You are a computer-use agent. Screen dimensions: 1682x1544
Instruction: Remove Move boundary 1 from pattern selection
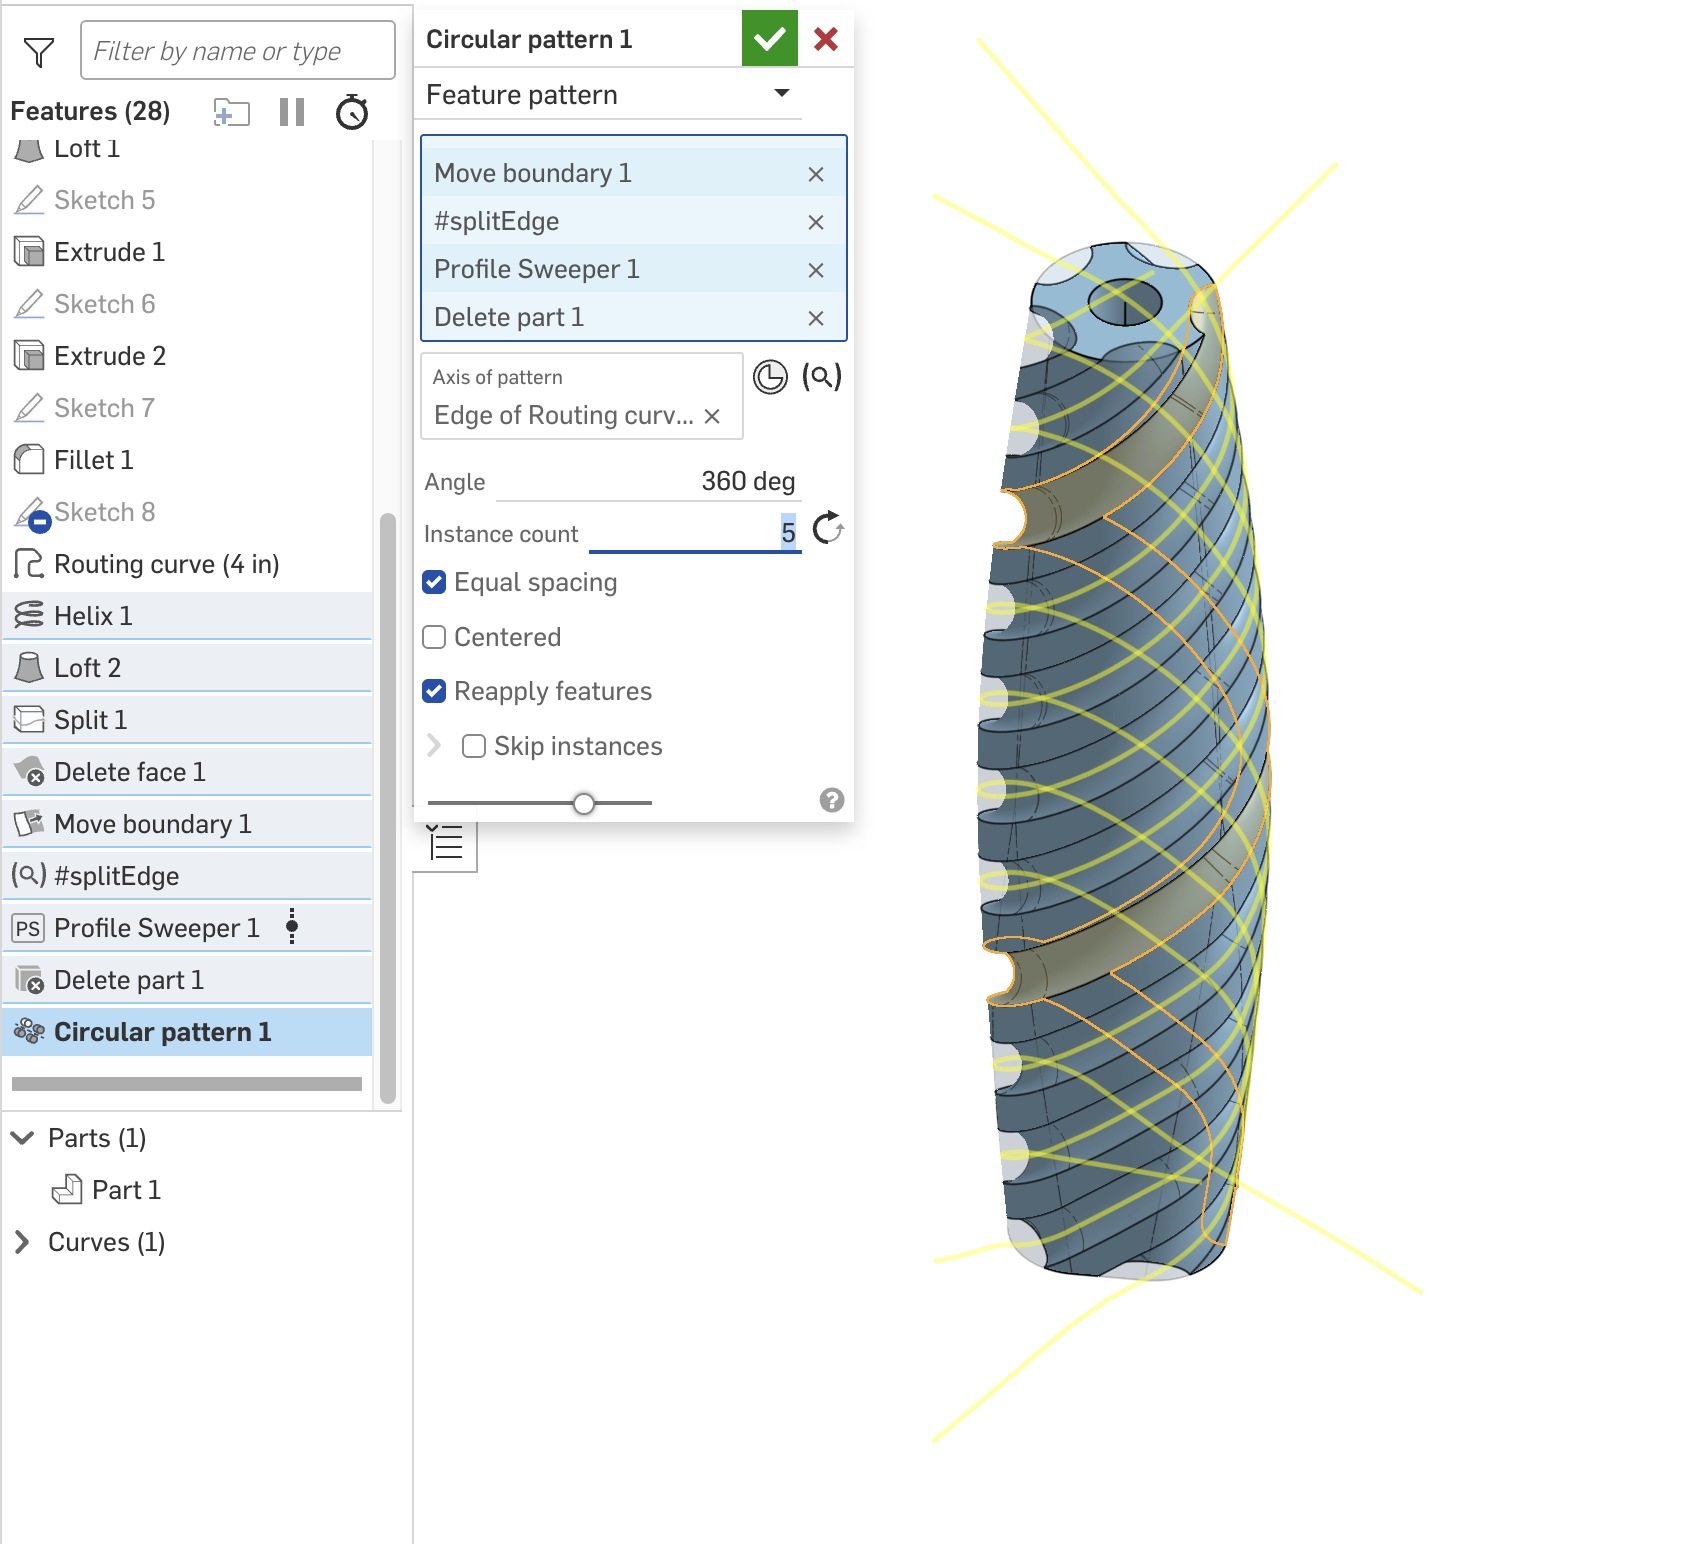click(x=816, y=174)
